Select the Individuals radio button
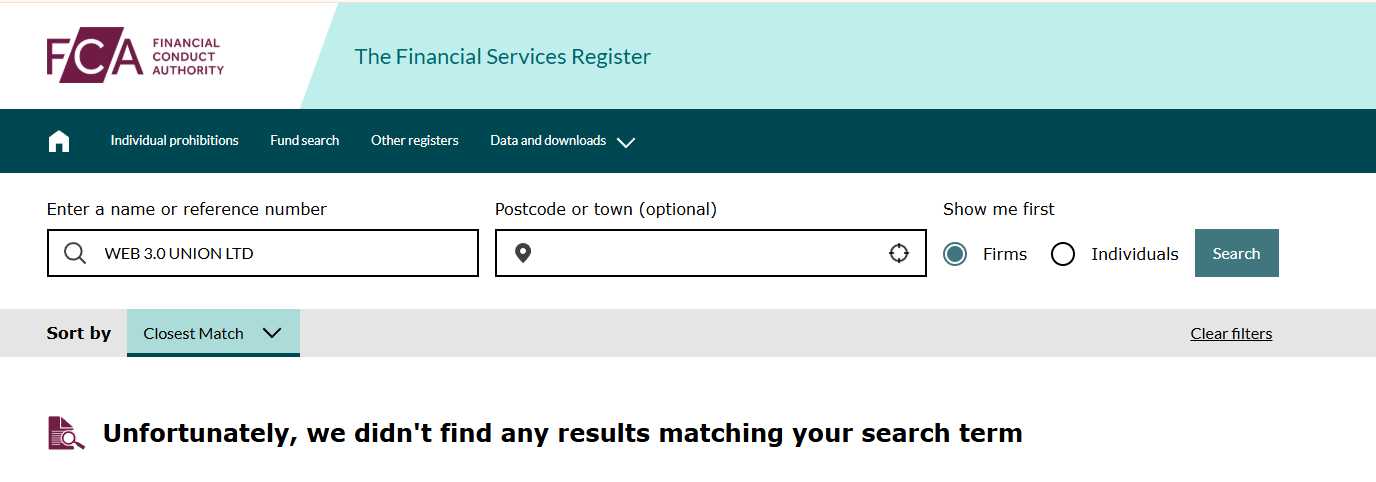The image size is (1376, 482). coord(1063,254)
